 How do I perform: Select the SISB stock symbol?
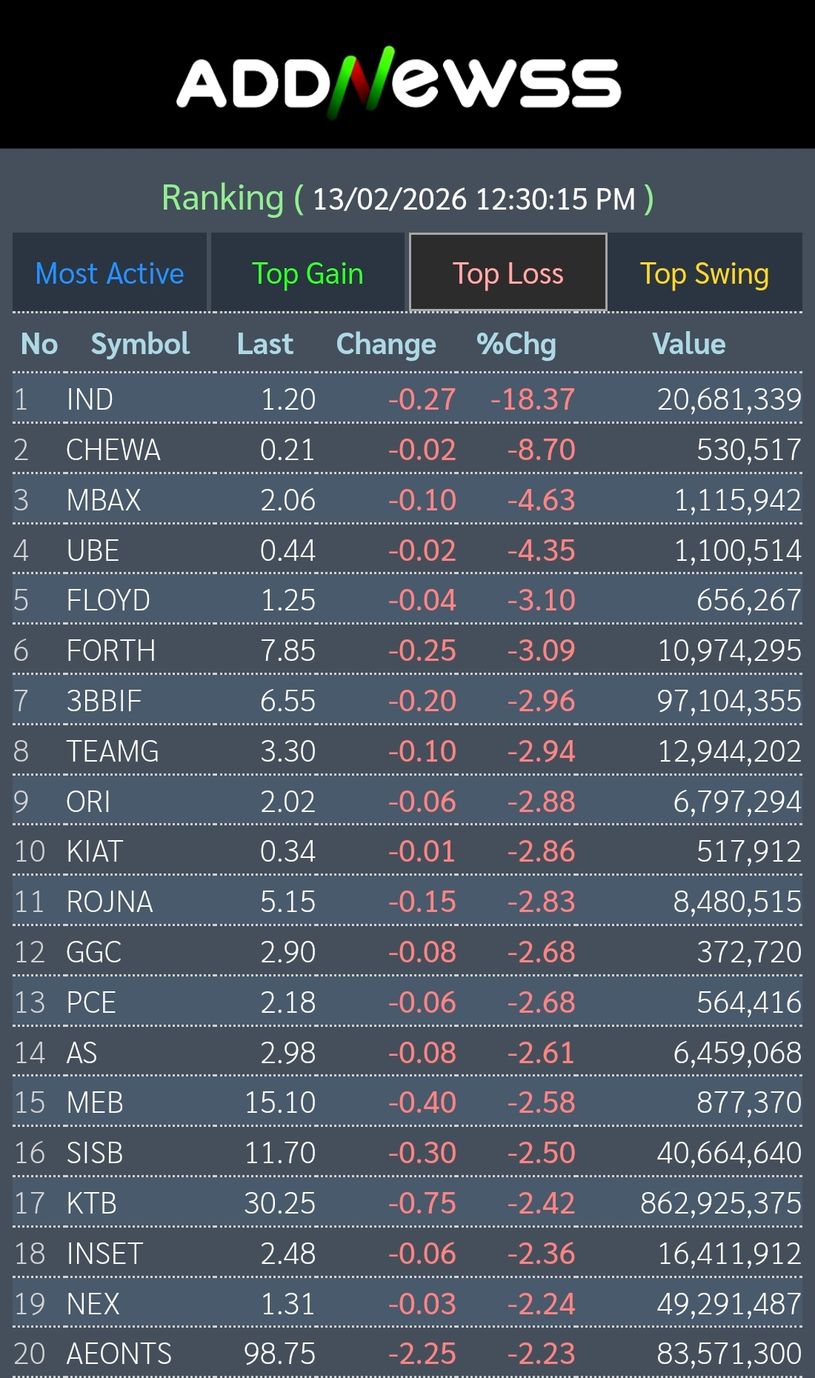pos(94,1153)
